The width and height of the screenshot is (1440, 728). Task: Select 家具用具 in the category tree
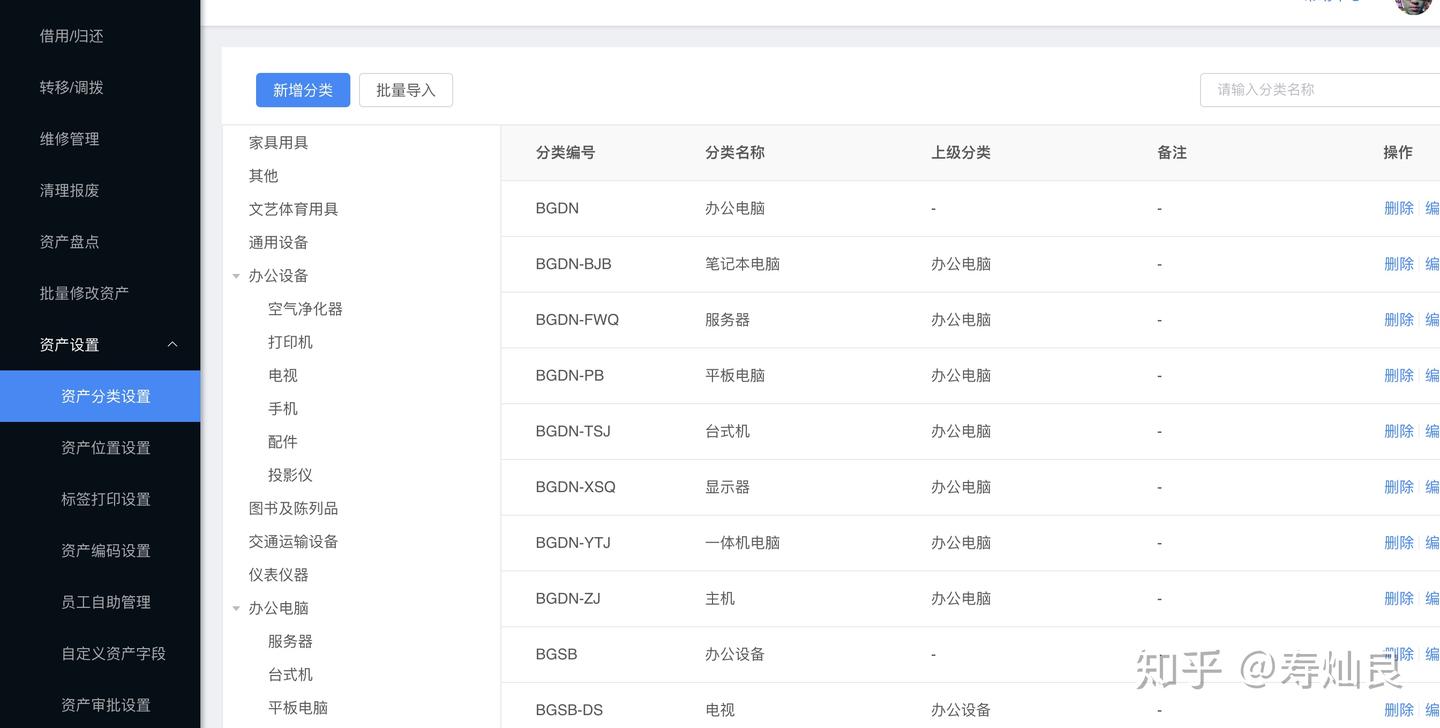pos(278,143)
